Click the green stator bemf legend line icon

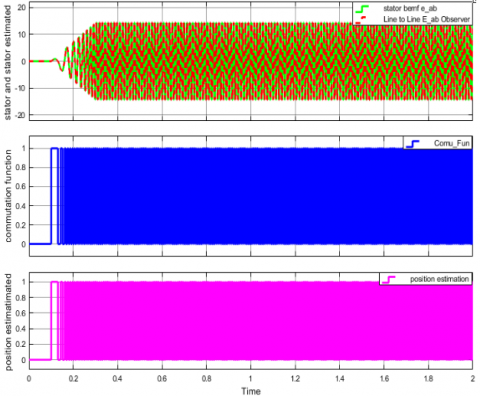coord(362,8)
